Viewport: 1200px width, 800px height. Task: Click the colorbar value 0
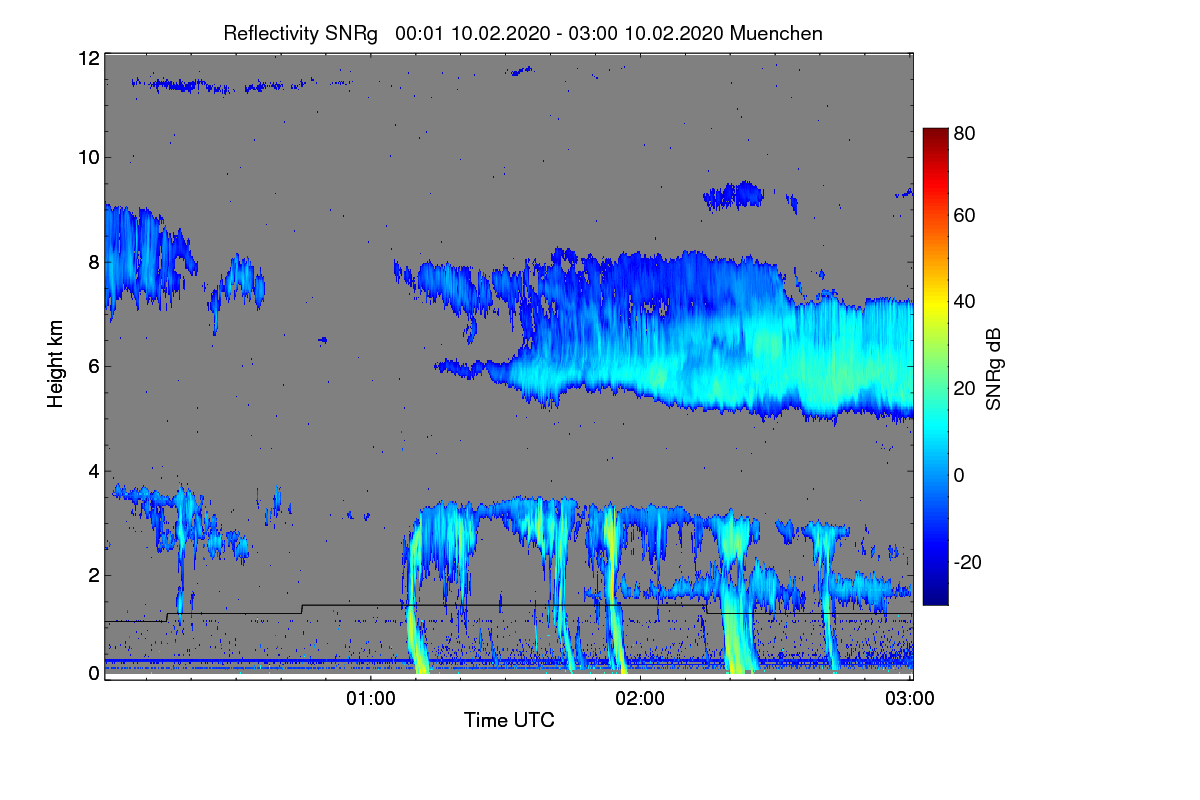(x=959, y=475)
